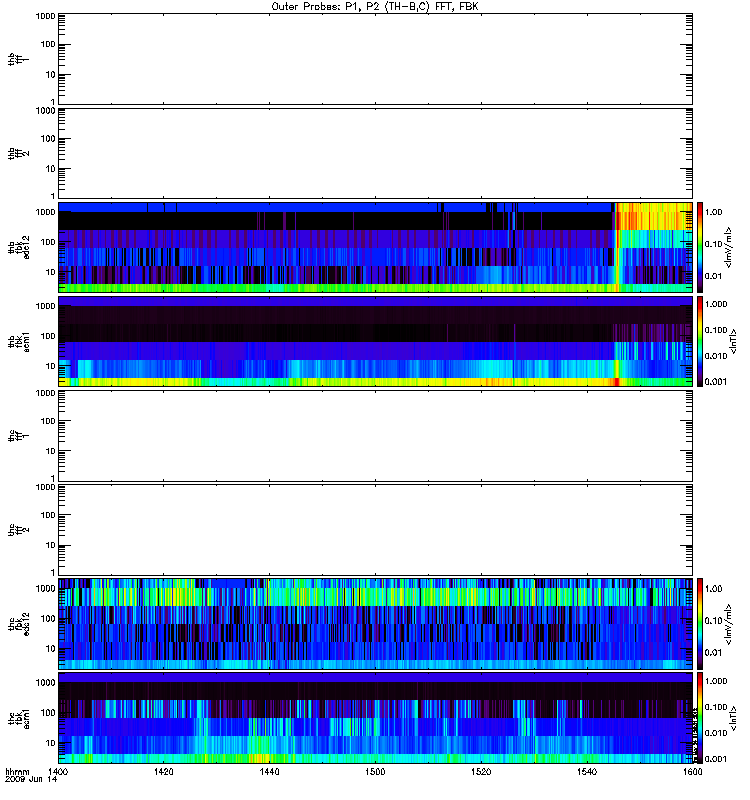Image resolution: width=750 pixels, height=800 pixels.
Task: Click the '1600' time axis label
Action: [x=692, y=771]
